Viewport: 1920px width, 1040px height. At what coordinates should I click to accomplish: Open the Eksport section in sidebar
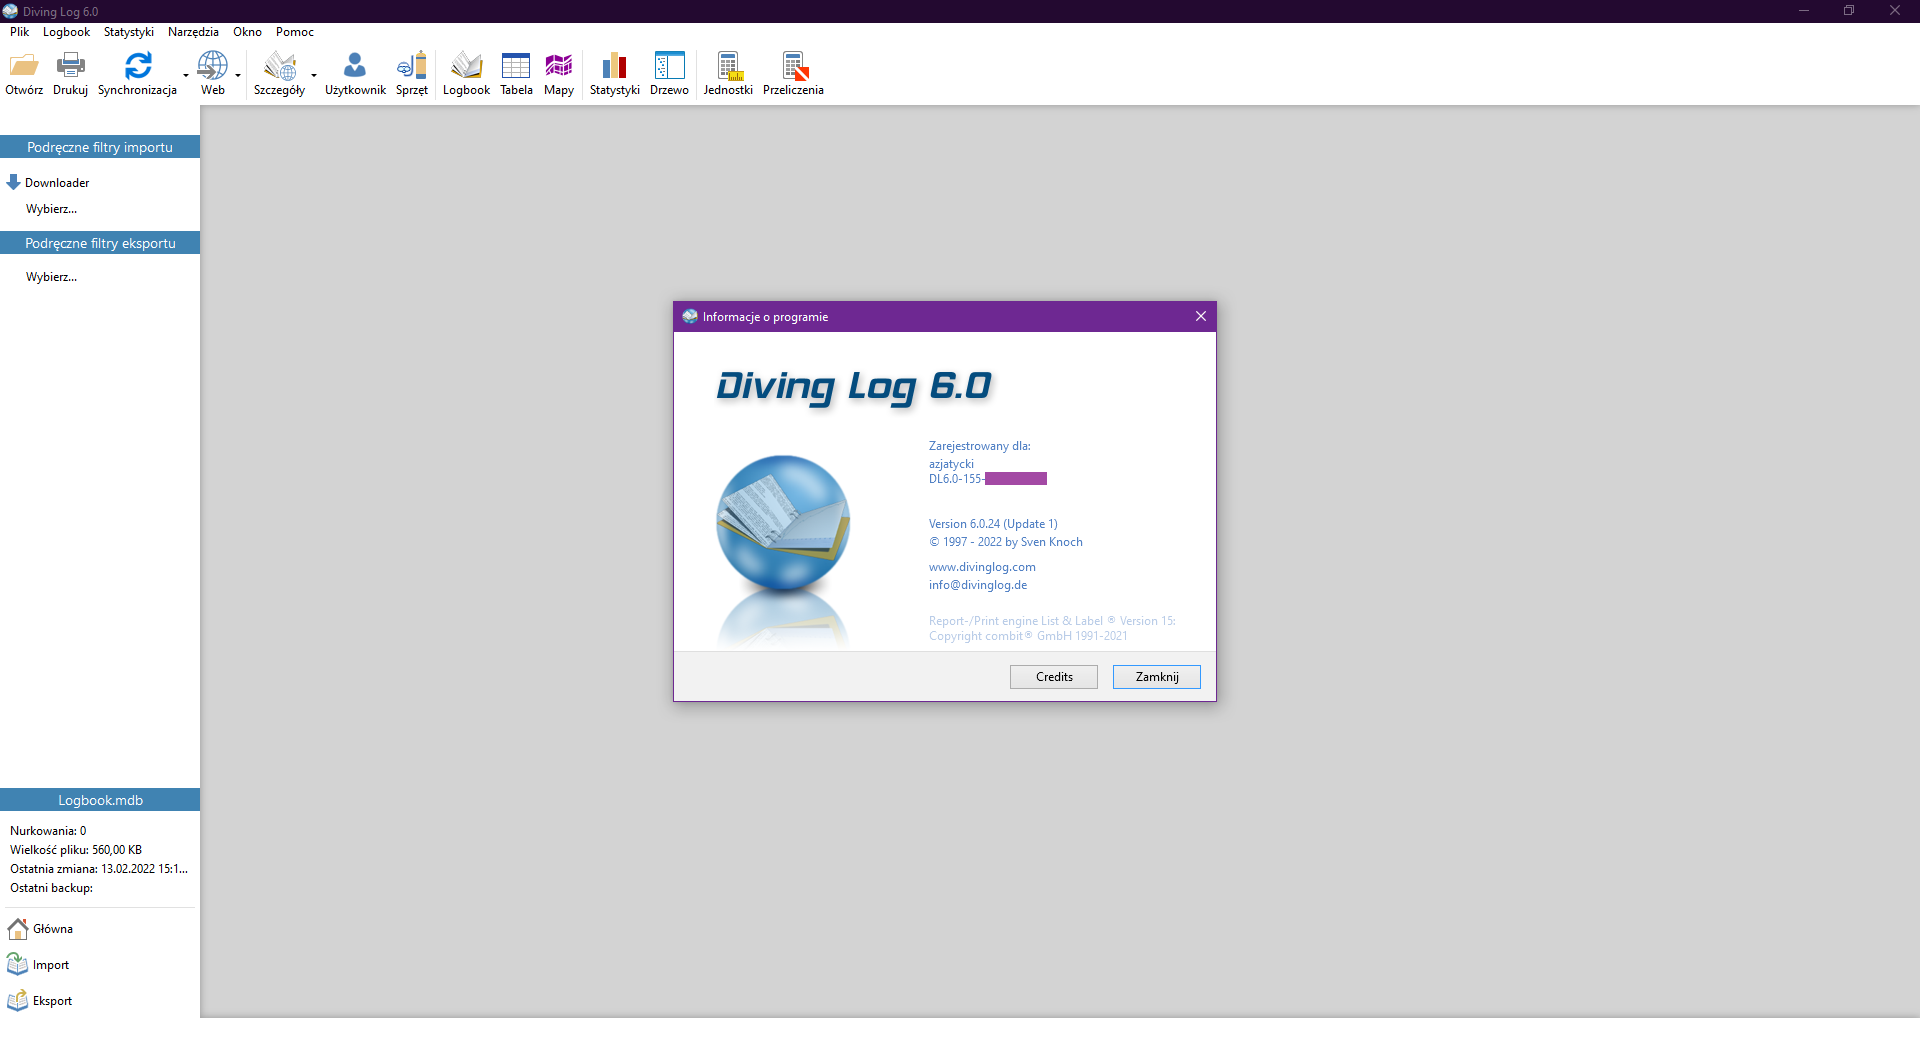coord(40,1001)
